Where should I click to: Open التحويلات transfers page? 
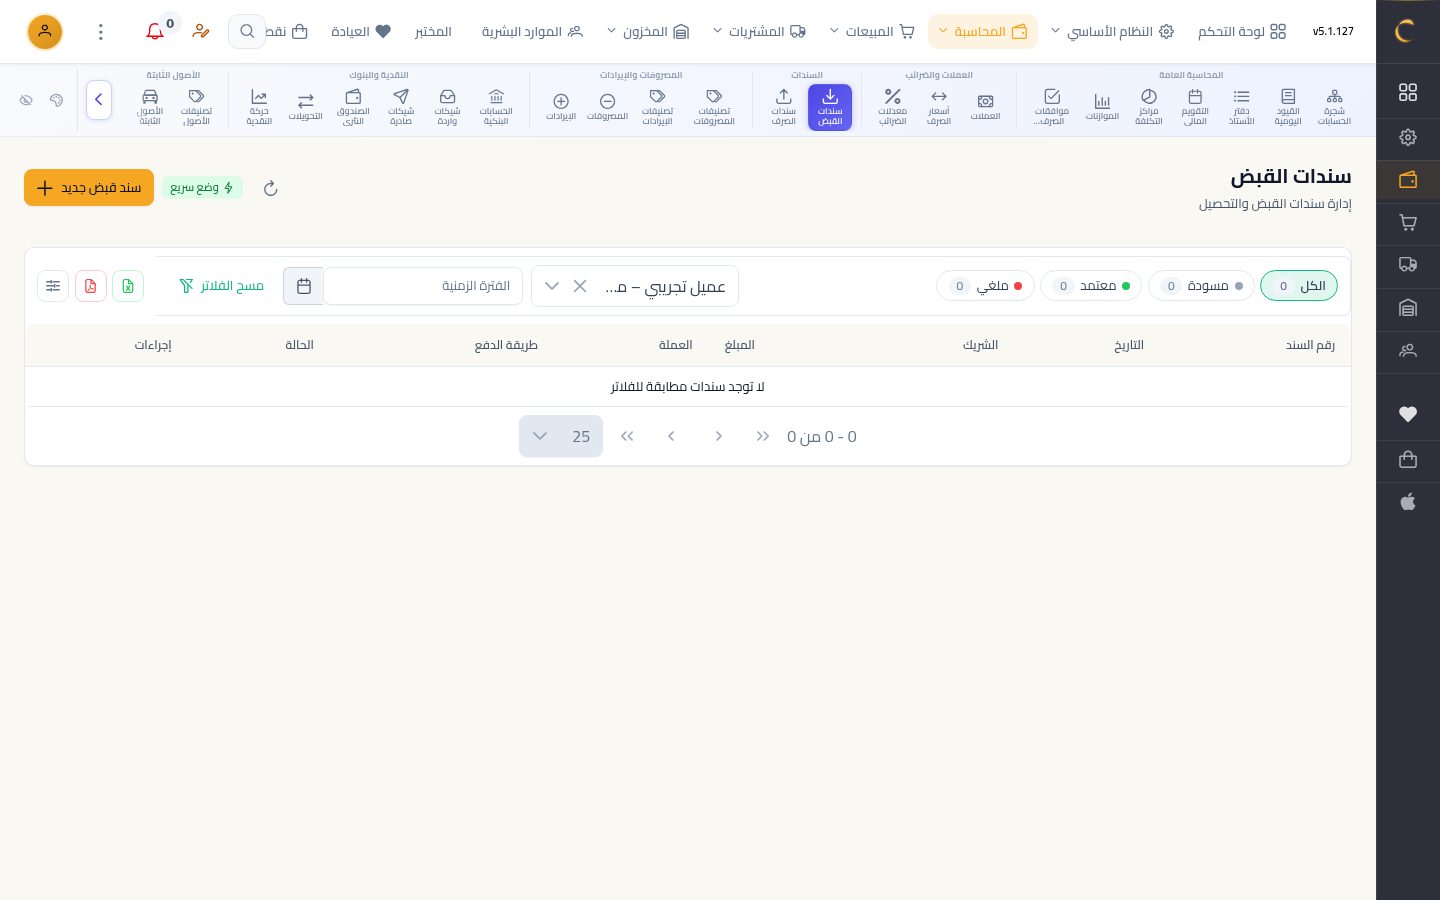(x=305, y=107)
